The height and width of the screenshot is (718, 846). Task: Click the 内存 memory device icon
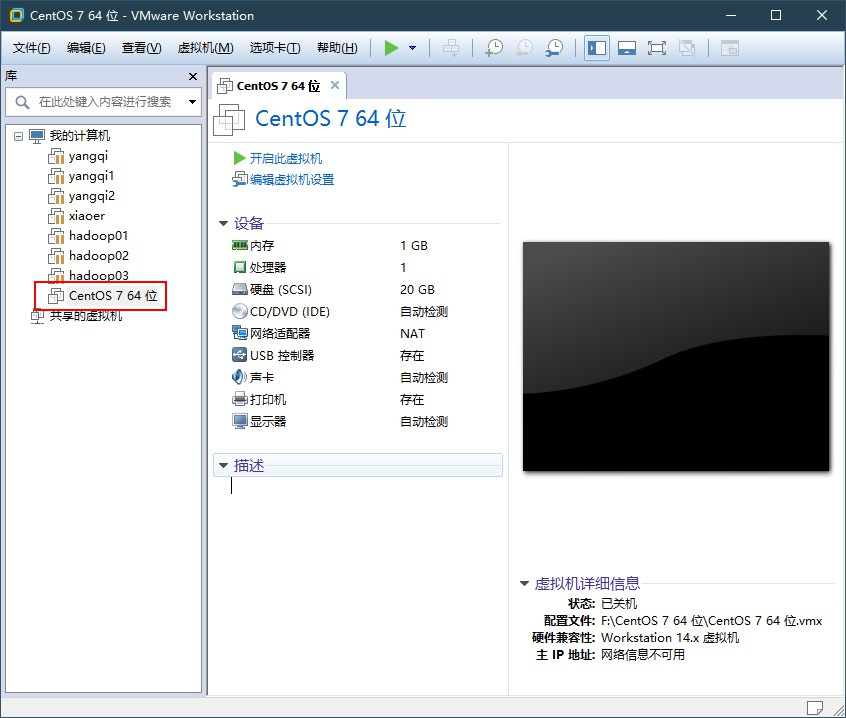pyautogui.click(x=240, y=245)
